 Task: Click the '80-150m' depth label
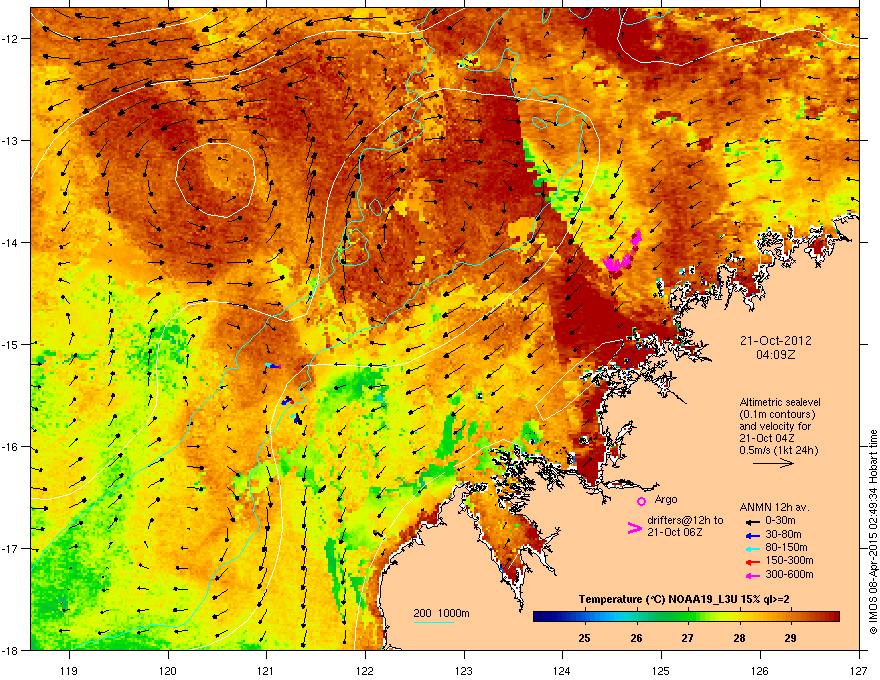point(786,548)
